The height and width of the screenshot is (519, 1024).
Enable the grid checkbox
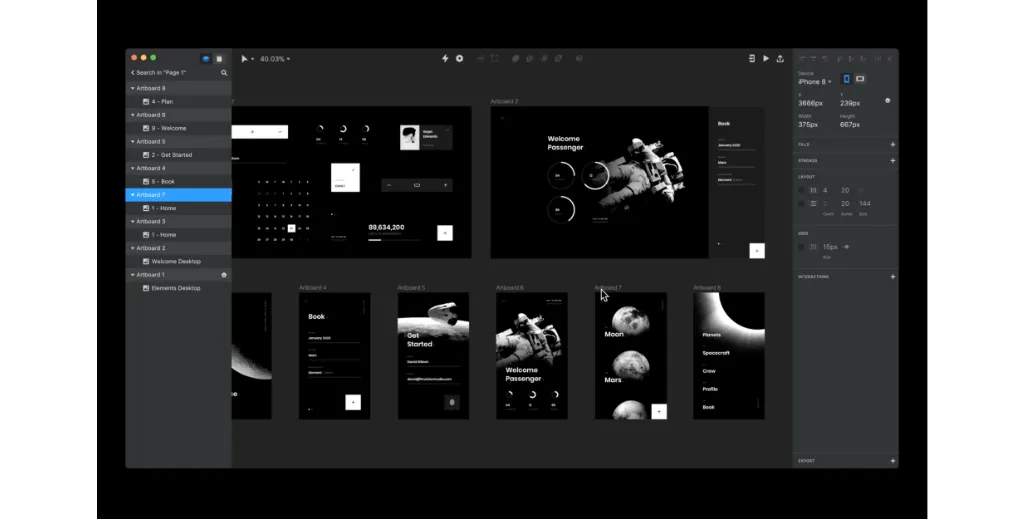[x=801, y=247]
